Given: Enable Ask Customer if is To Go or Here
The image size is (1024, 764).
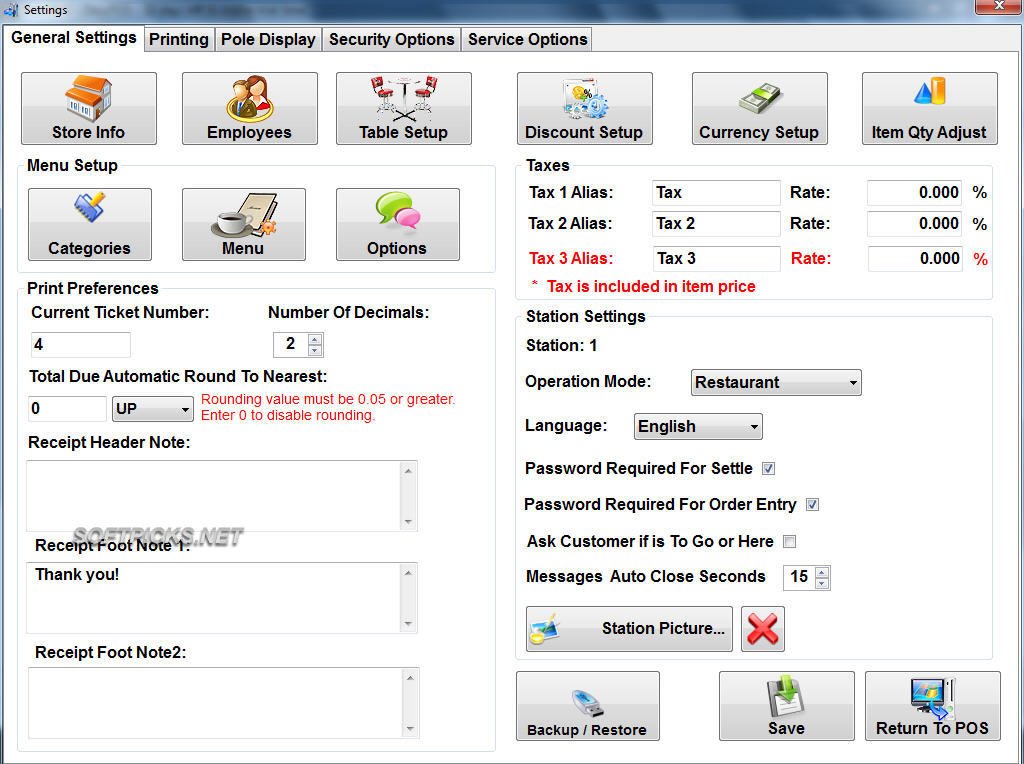Looking at the screenshot, I should pyautogui.click(x=789, y=541).
